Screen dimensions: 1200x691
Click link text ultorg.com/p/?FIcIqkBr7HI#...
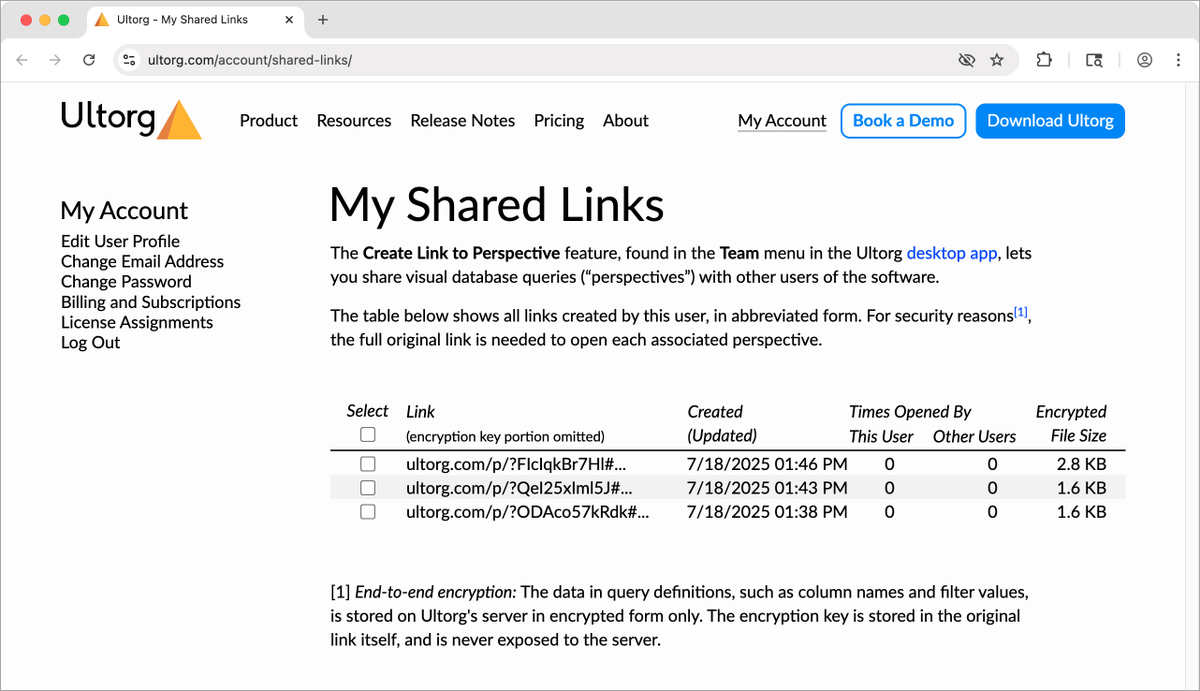click(516, 464)
